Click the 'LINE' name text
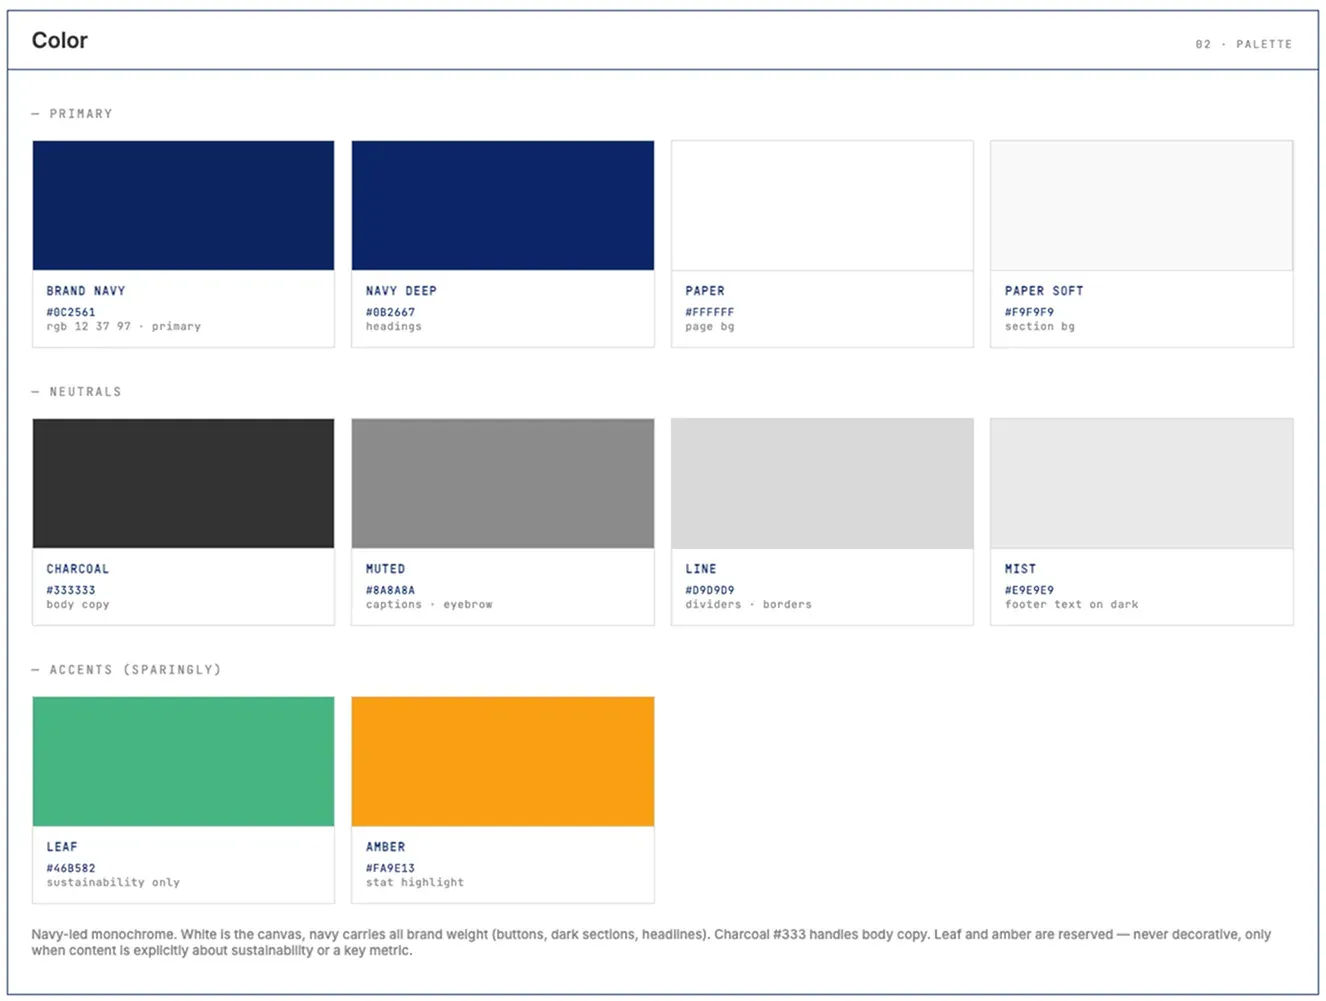 pos(701,569)
